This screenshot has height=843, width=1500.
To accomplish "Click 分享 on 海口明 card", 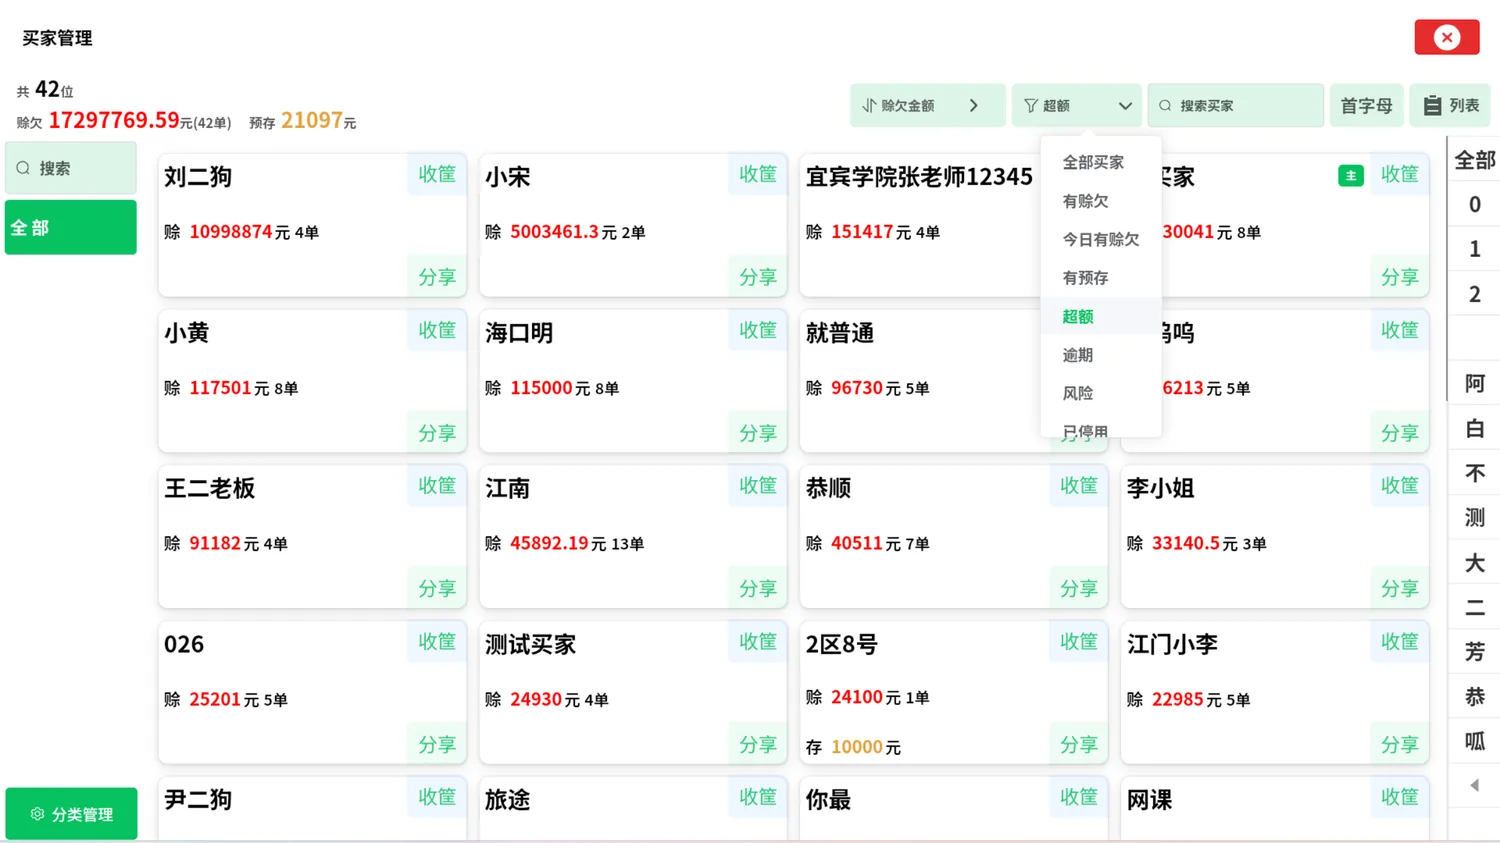I will (758, 433).
